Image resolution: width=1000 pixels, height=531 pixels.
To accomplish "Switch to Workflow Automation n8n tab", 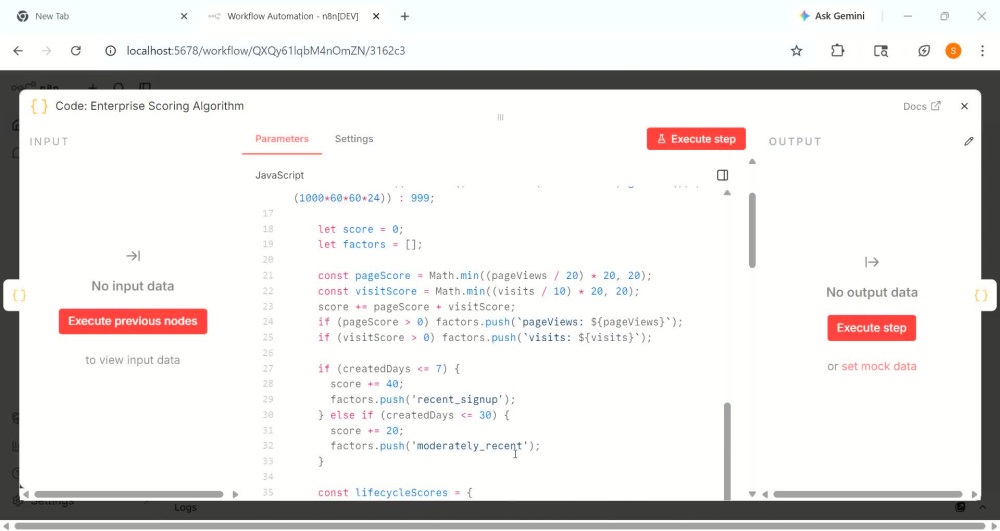I will 293,17.
